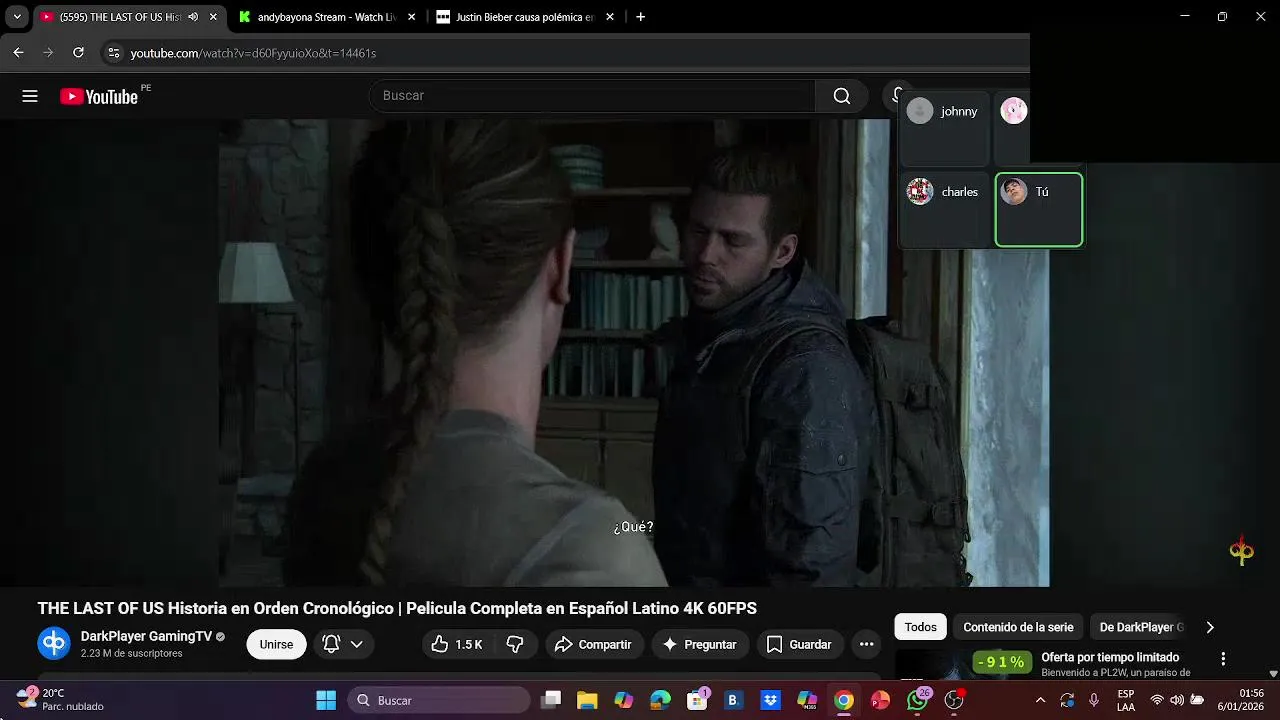Screen dimensions: 1280x720
Task: Dislike the video with thumbs down
Action: (515, 645)
